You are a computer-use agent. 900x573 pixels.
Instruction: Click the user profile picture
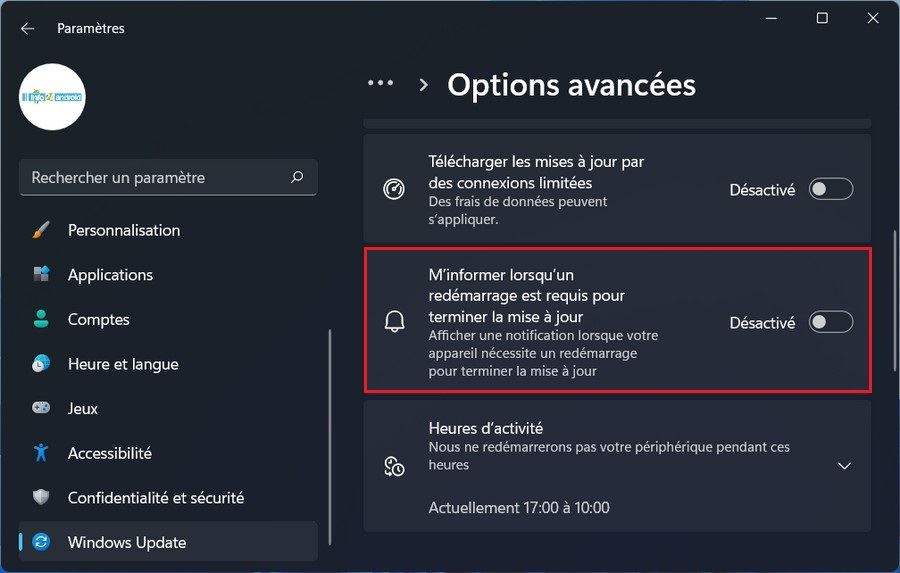pyautogui.click(x=52, y=97)
